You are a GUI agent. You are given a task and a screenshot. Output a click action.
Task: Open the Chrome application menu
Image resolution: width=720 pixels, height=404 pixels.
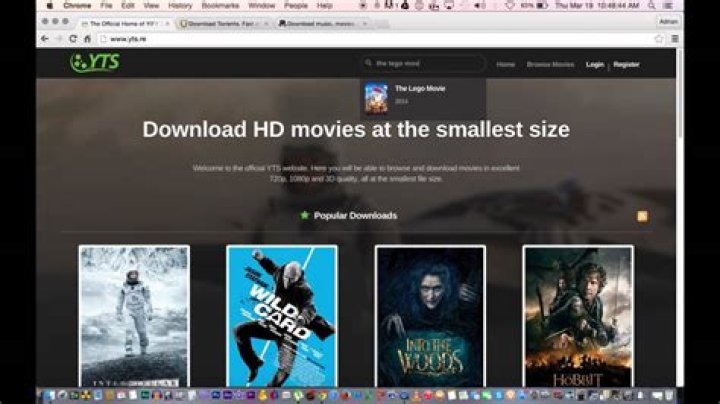click(77, 6)
